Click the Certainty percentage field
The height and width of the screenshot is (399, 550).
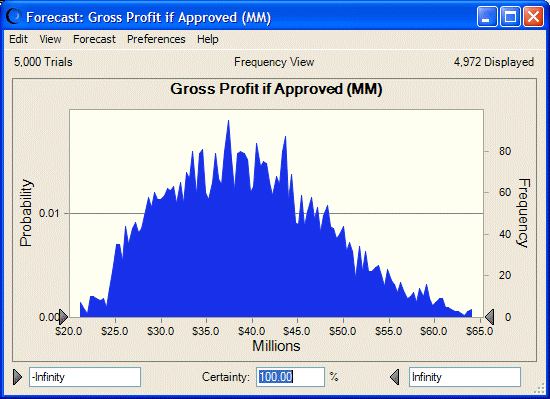point(290,377)
